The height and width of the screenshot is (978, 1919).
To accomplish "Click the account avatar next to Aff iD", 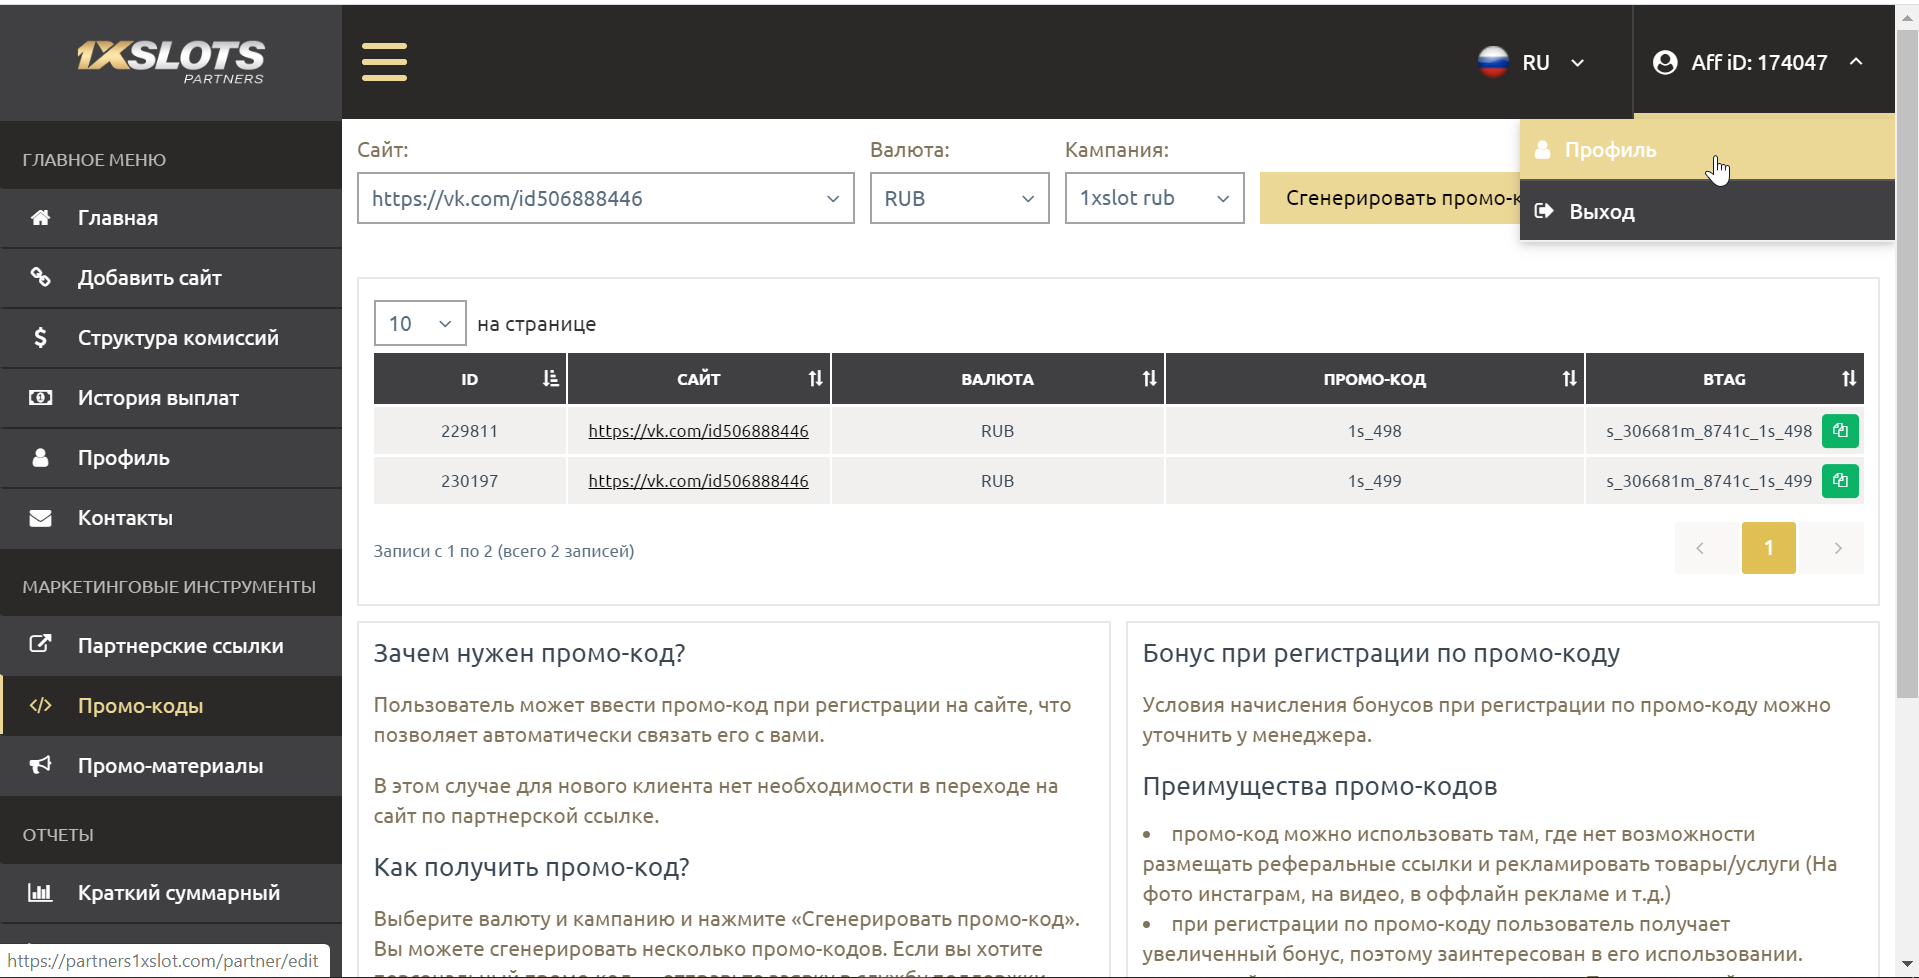I will tap(1664, 61).
